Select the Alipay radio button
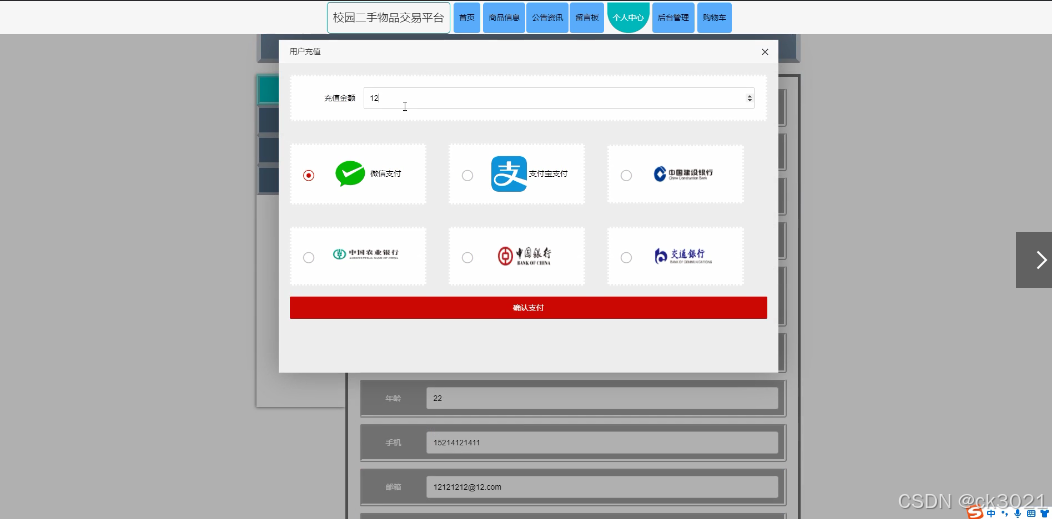This screenshot has width=1052, height=519. click(x=467, y=175)
